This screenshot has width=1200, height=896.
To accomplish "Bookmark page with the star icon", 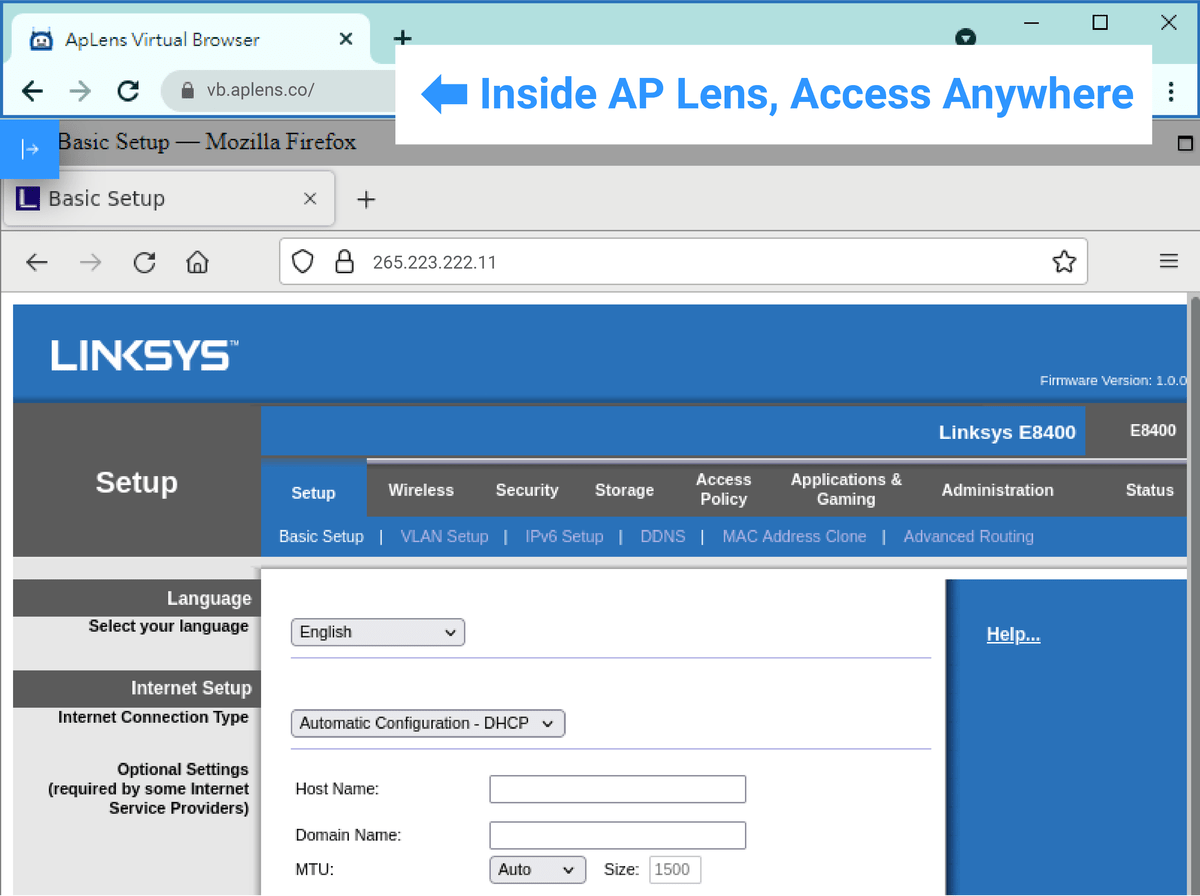I will [1064, 262].
